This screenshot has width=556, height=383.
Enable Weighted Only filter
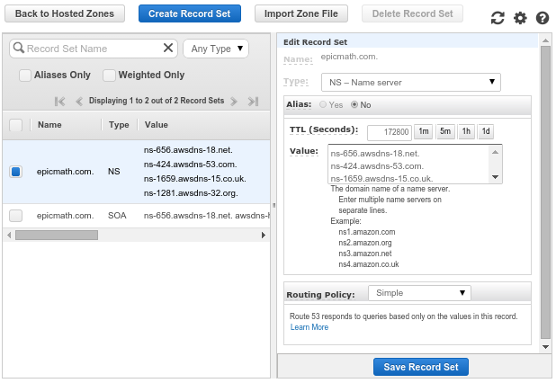click(109, 75)
